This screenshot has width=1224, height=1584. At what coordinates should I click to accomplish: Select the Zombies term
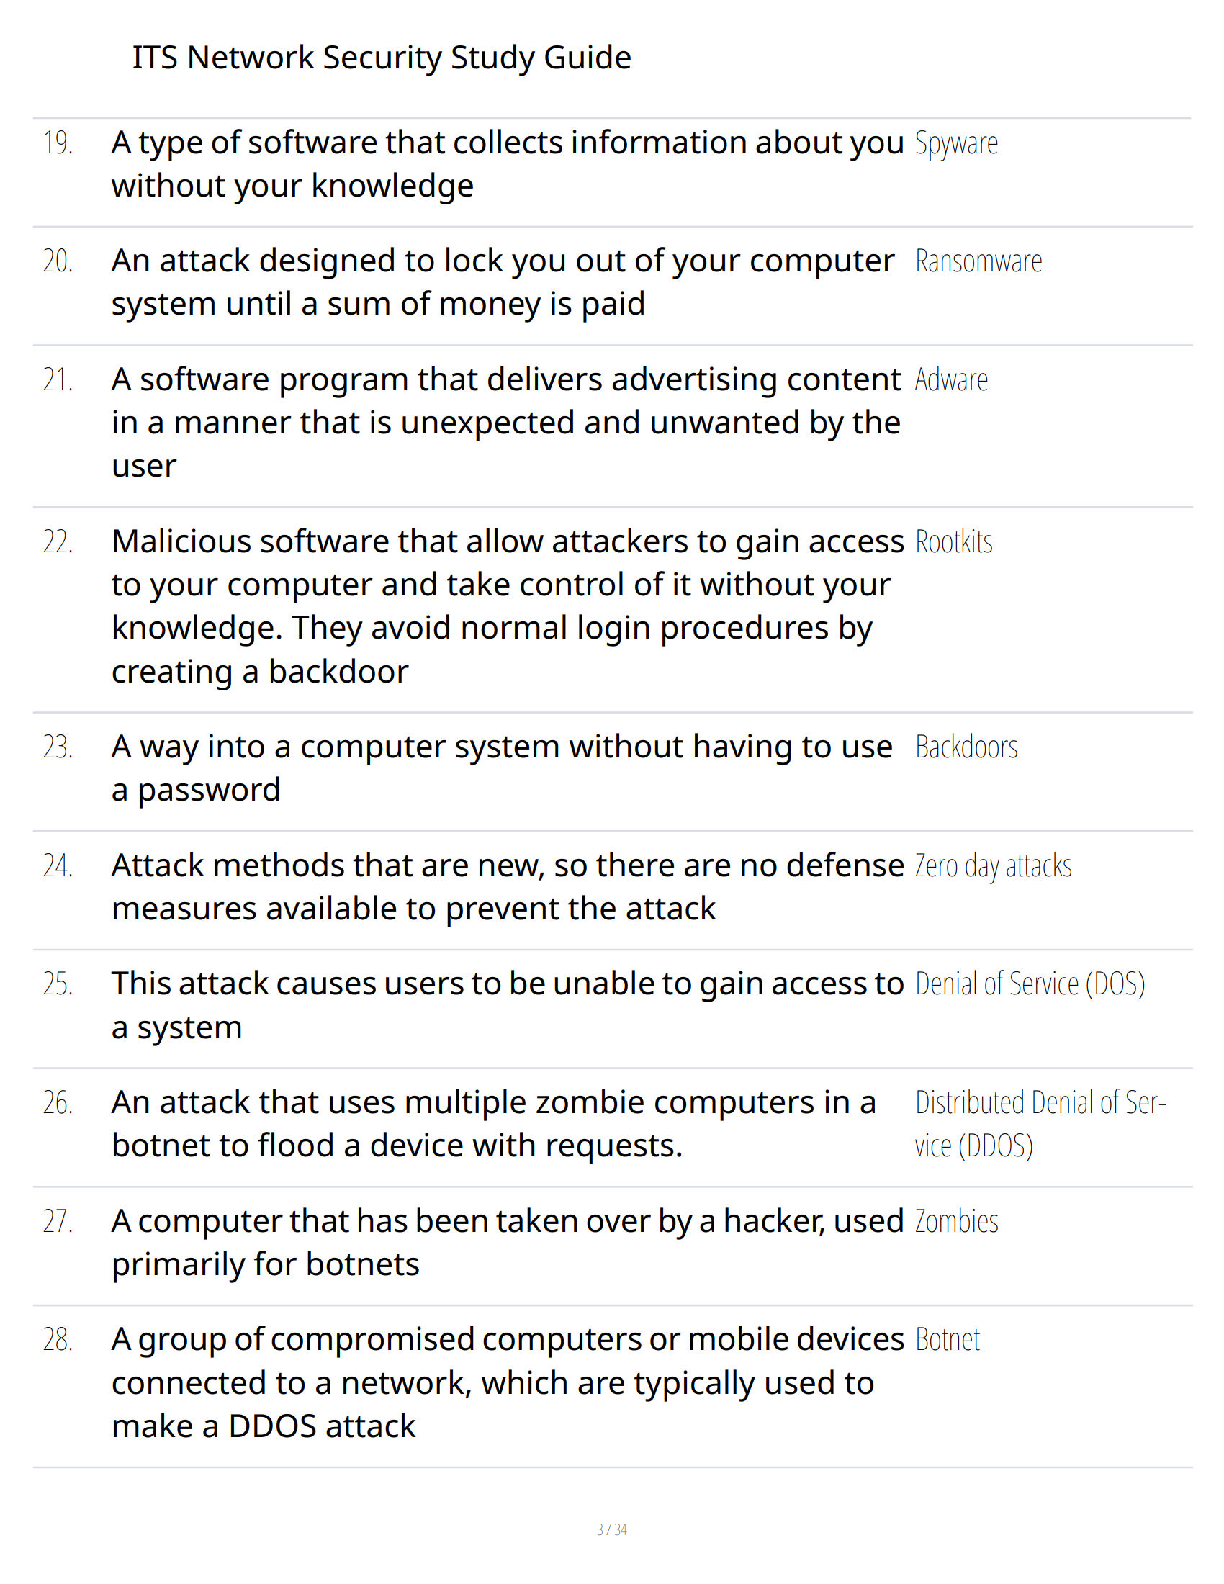pos(957,1221)
